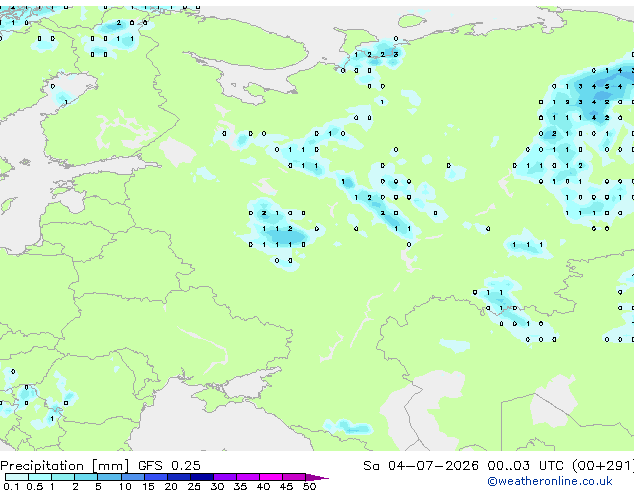Click the 1–2 mm legend color swatch
The width and height of the screenshot is (634, 490).
pyautogui.click(x=63, y=477)
